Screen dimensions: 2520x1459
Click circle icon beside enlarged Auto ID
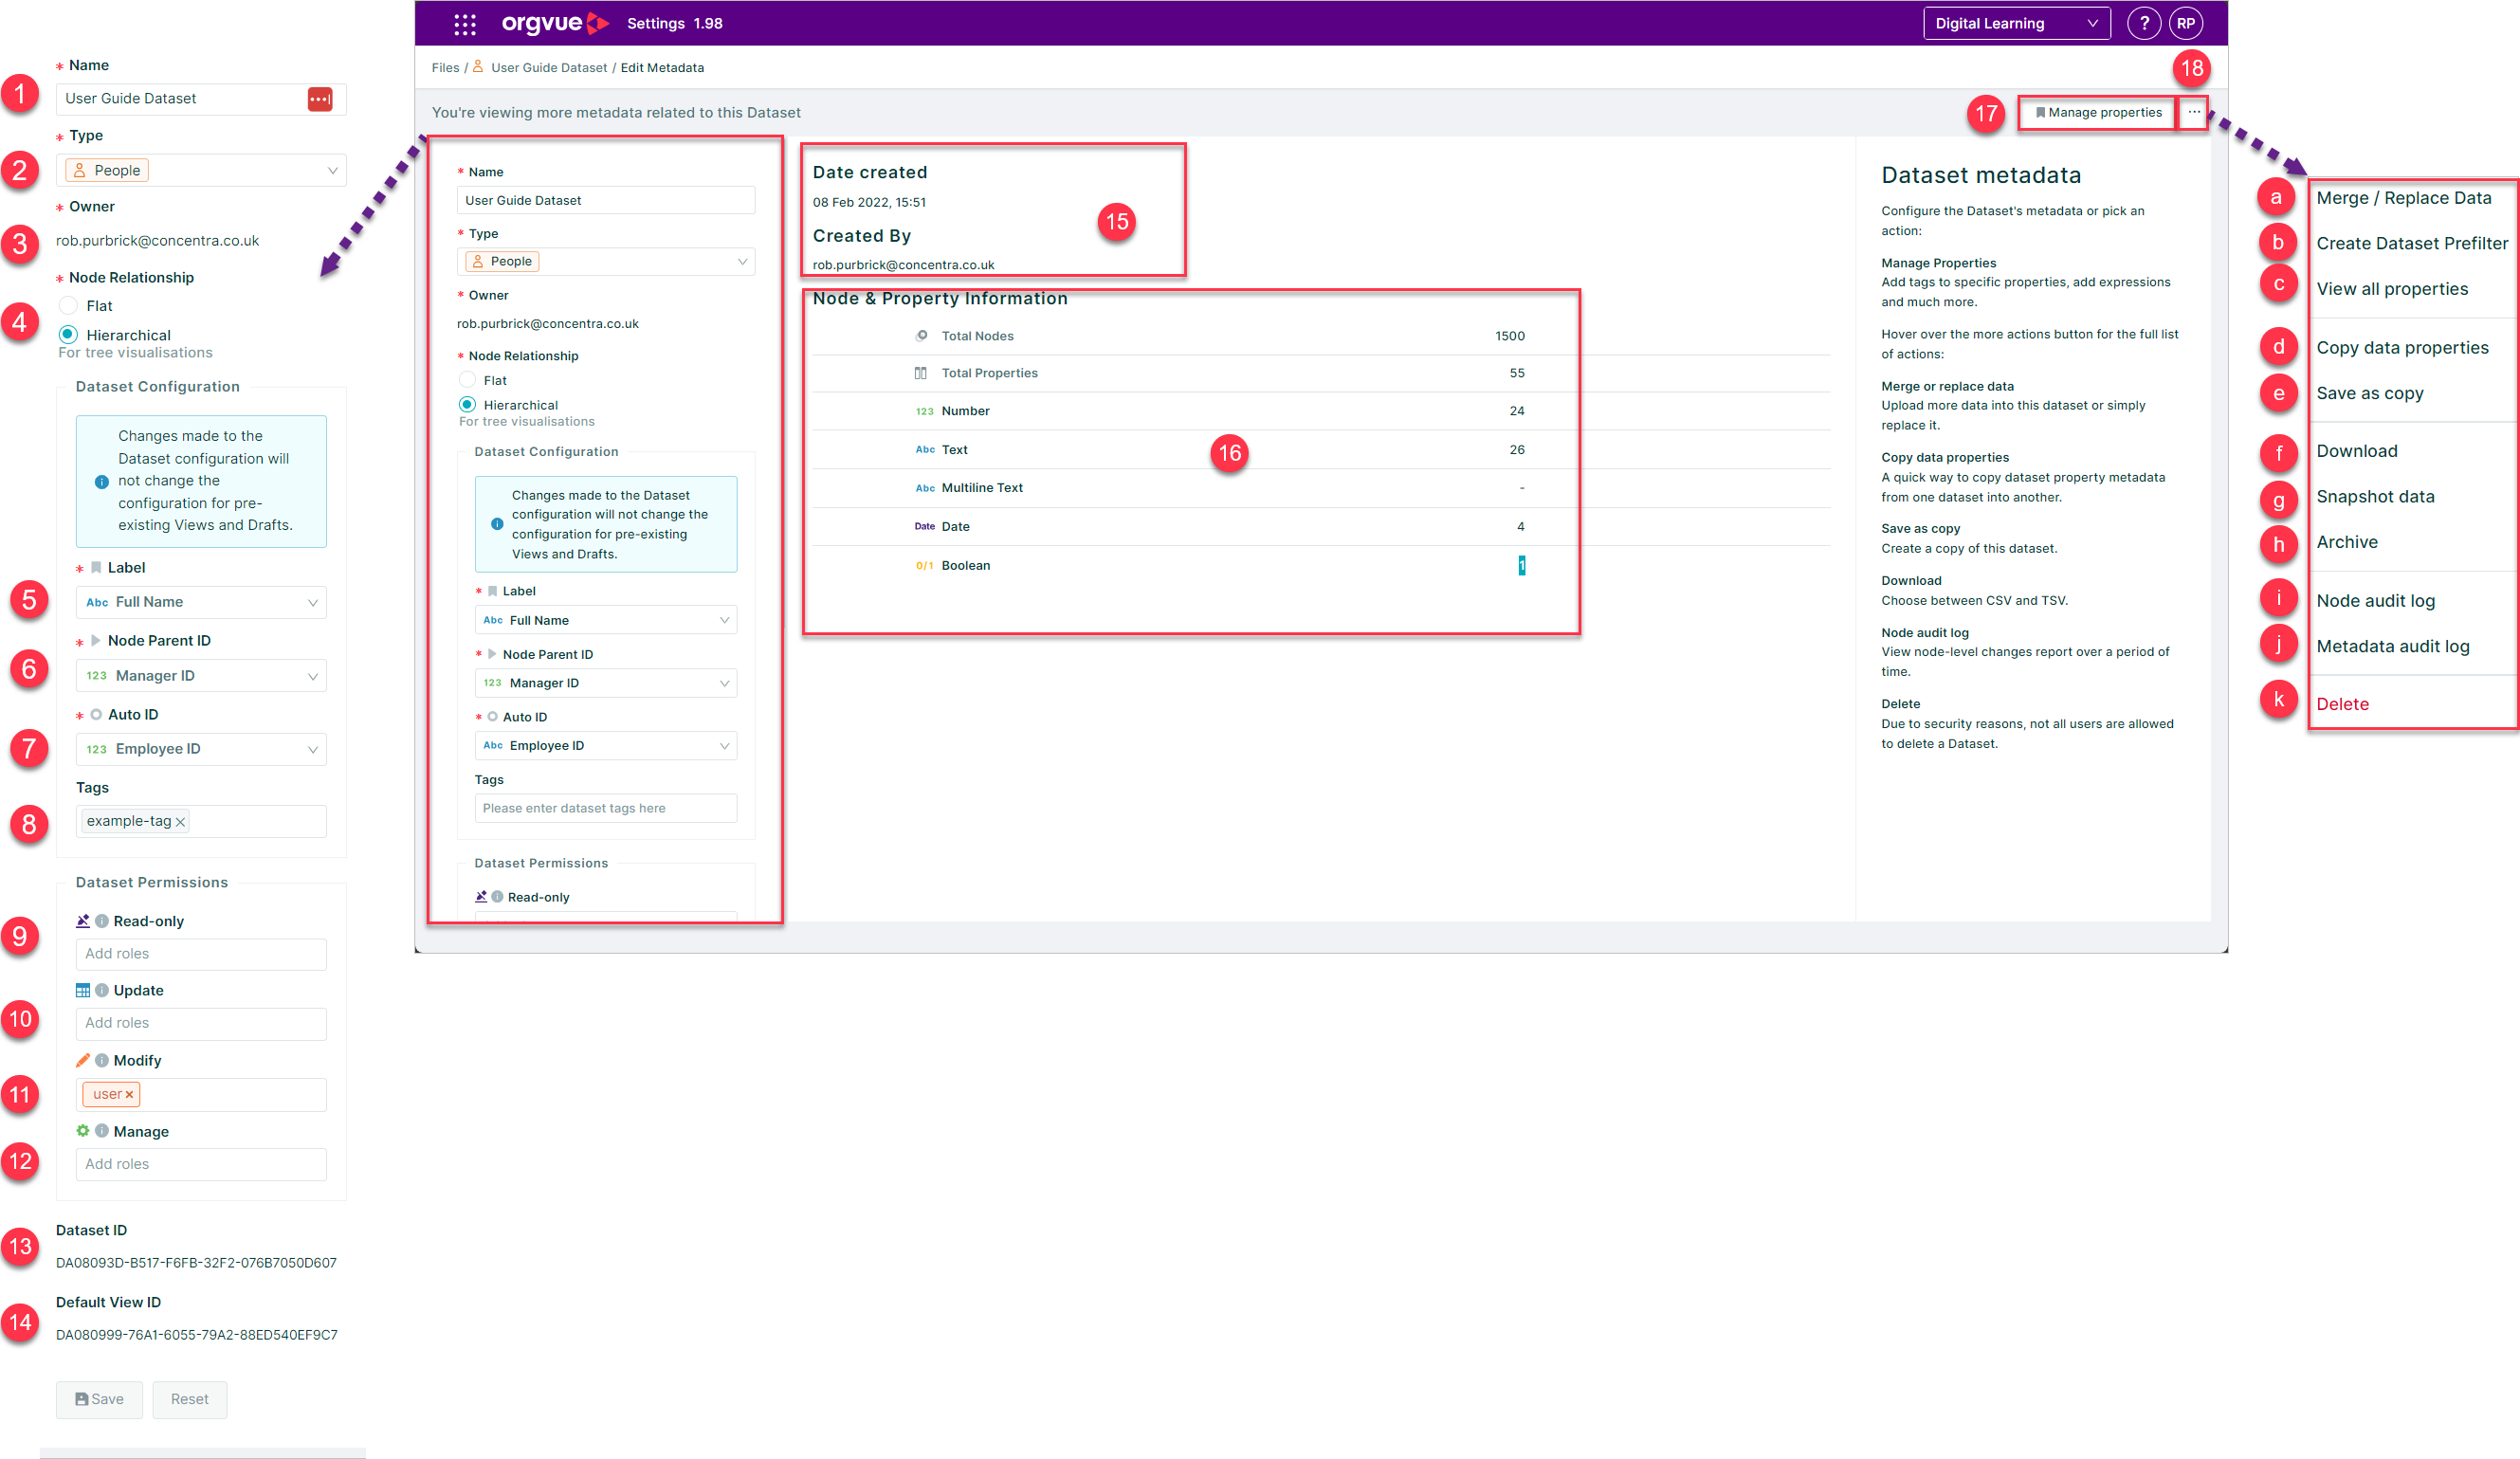point(96,715)
